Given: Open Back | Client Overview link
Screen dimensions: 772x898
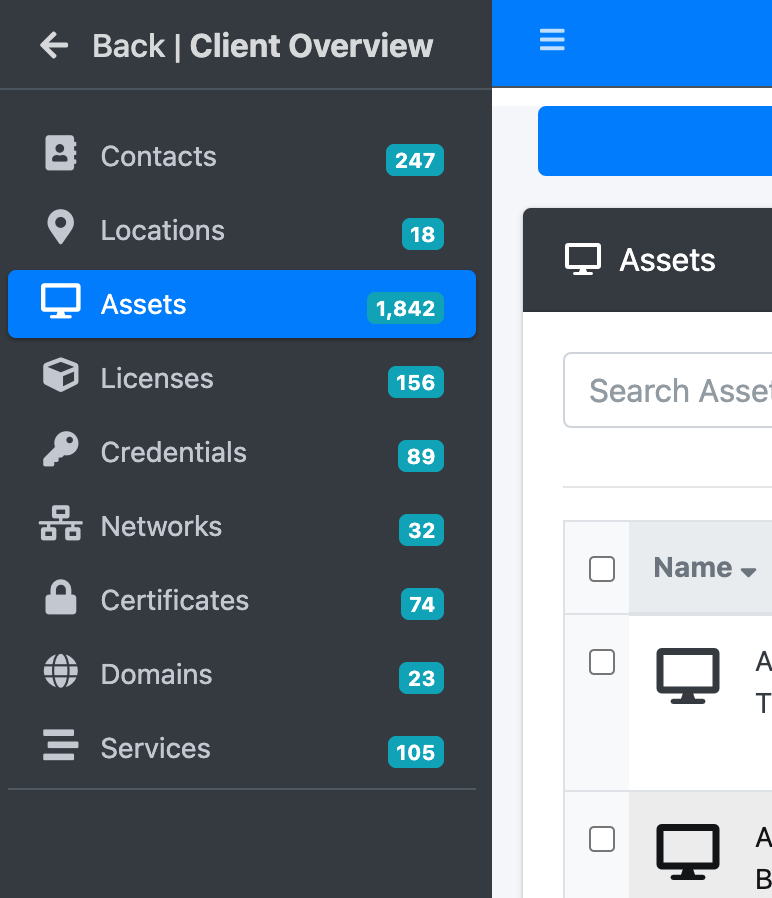Looking at the screenshot, I should [x=237, y=46].
